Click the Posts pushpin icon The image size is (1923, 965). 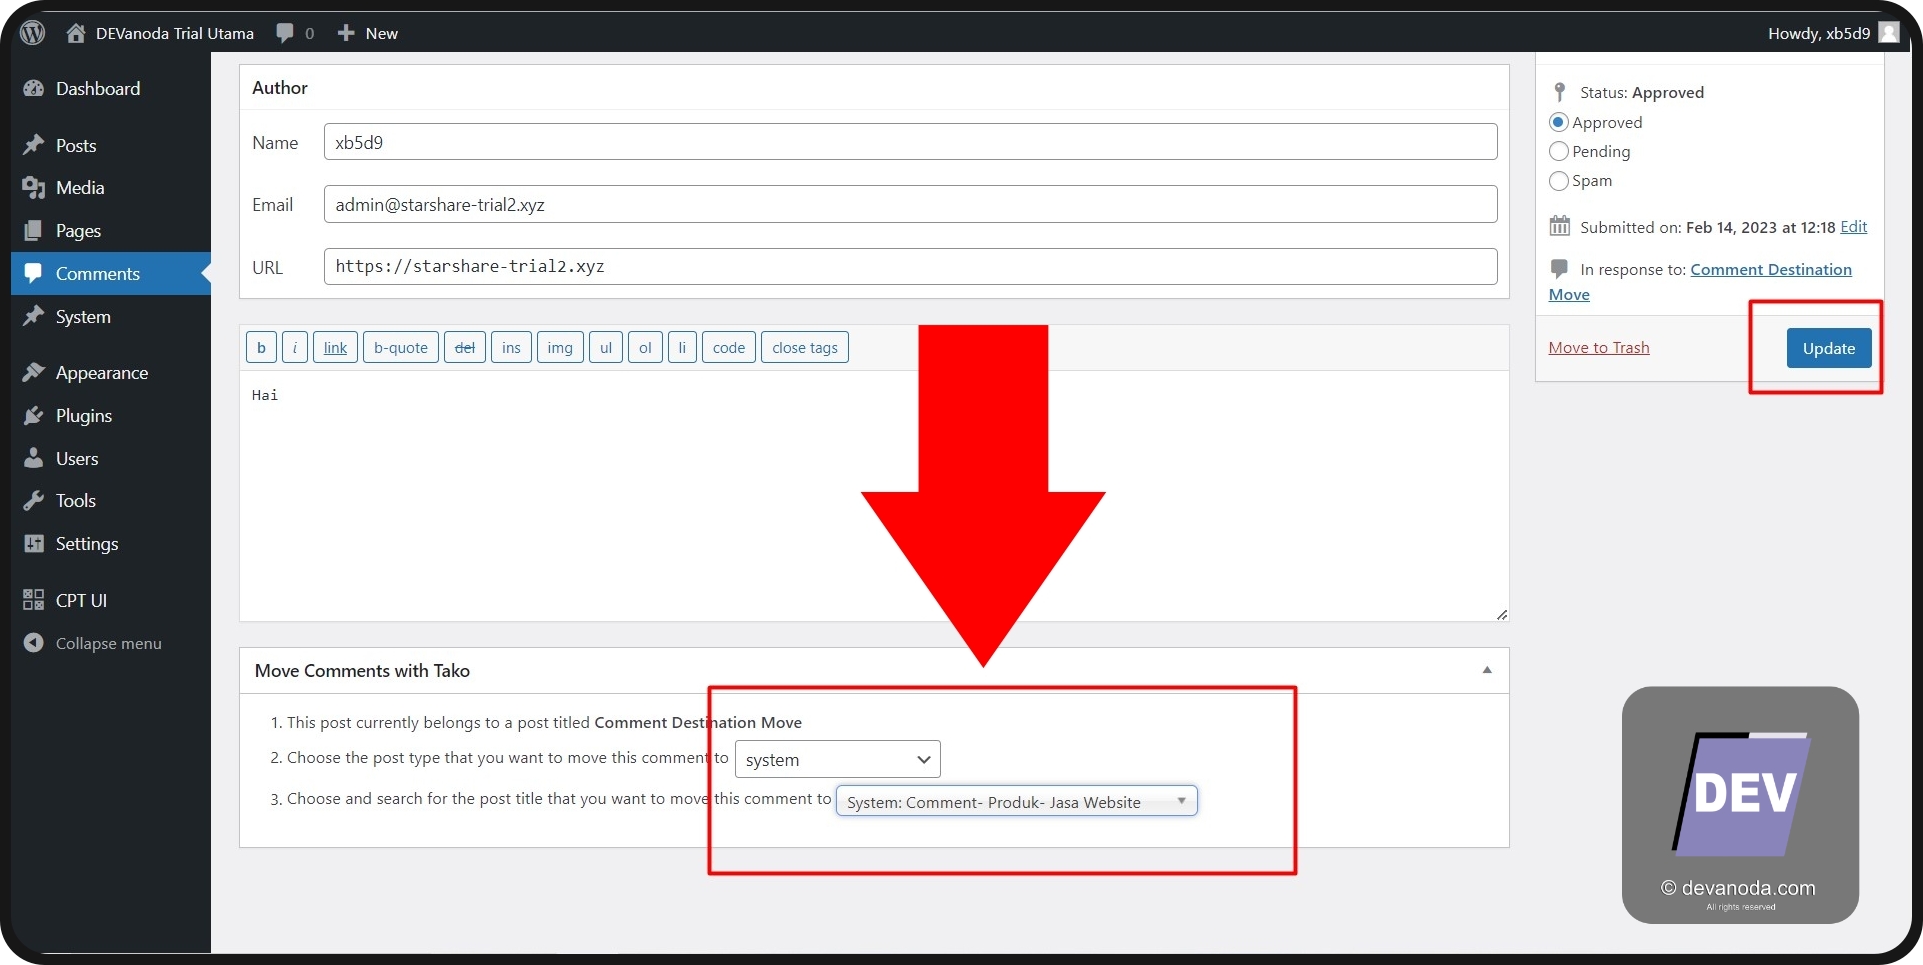point(34,145)
